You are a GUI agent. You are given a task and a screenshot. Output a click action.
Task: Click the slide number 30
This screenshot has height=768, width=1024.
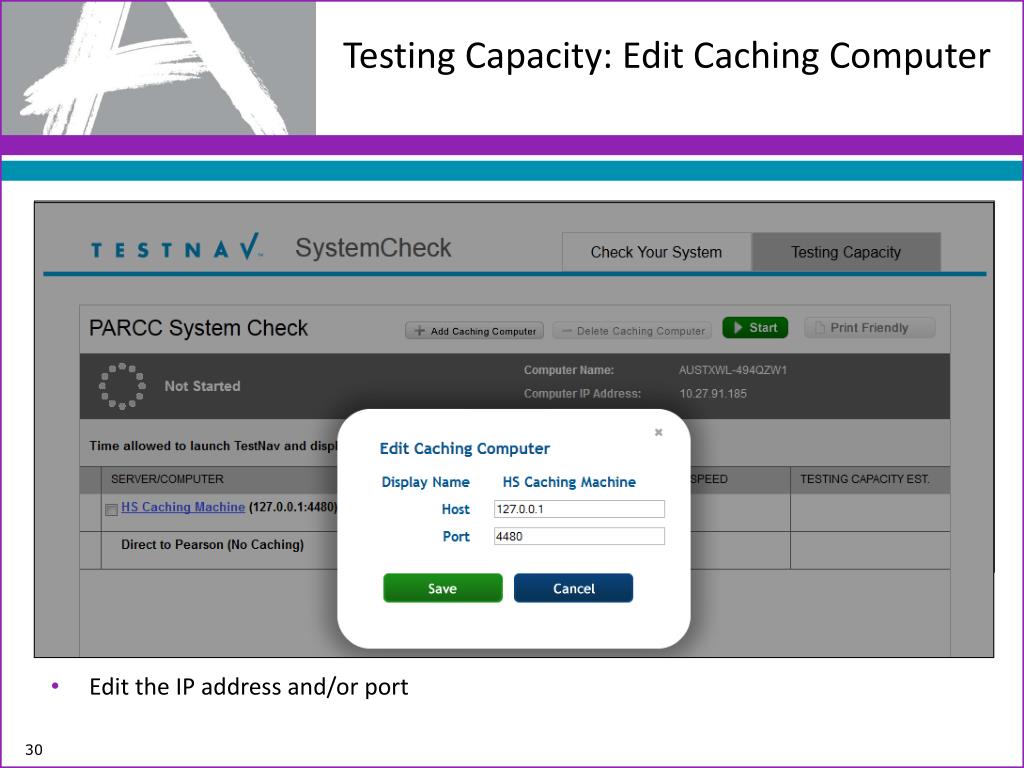34,749
